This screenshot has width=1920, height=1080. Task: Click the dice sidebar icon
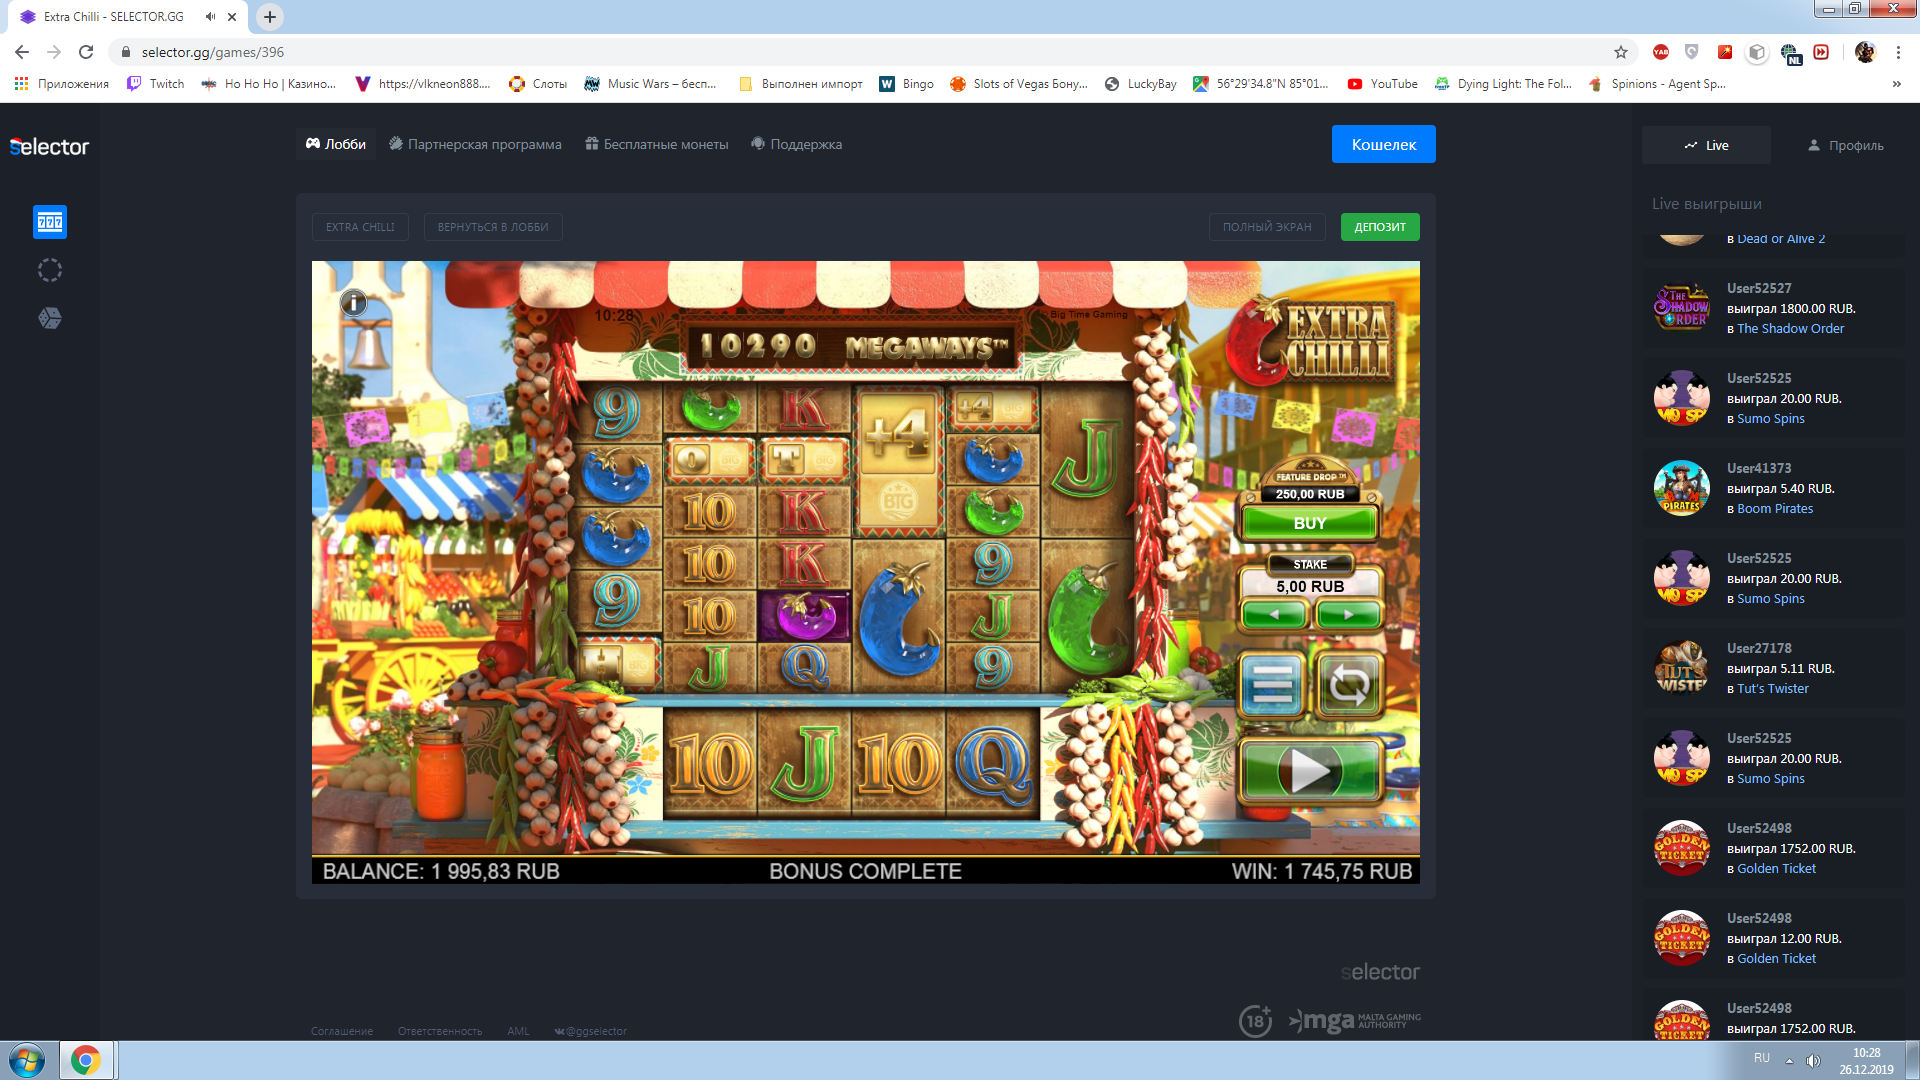coord(50,318)
